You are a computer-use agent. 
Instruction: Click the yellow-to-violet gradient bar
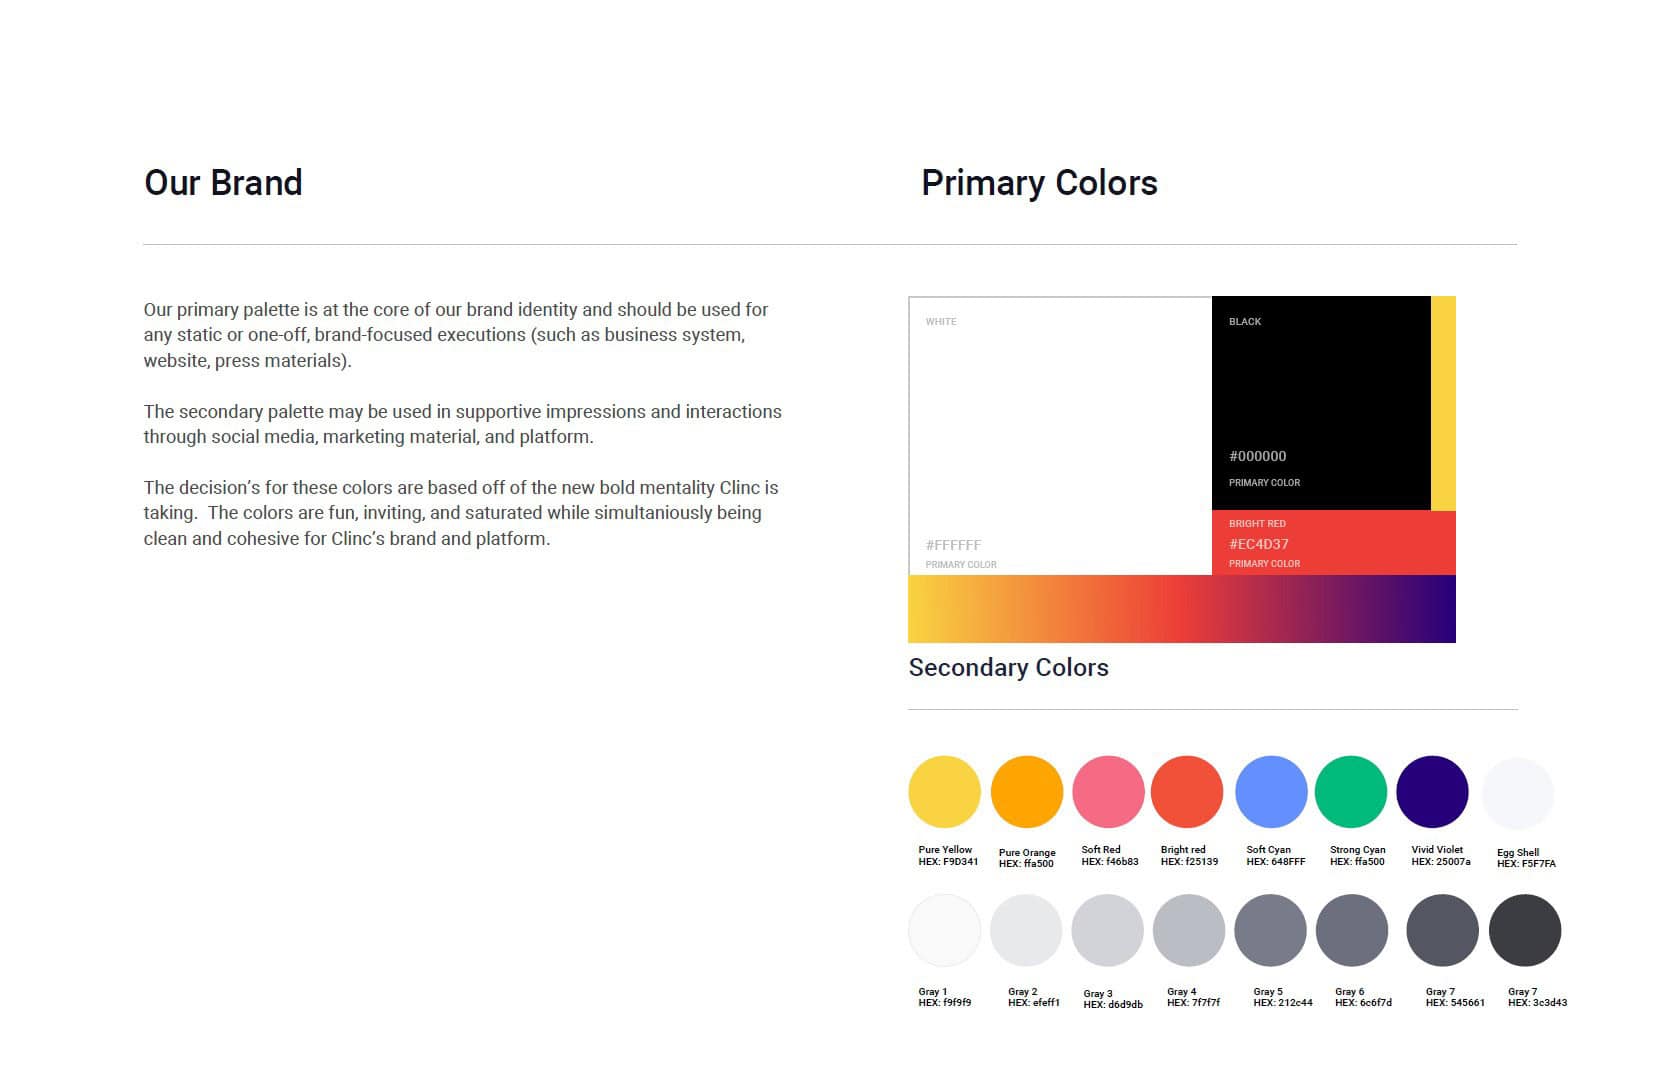(x=1182, y=609)
